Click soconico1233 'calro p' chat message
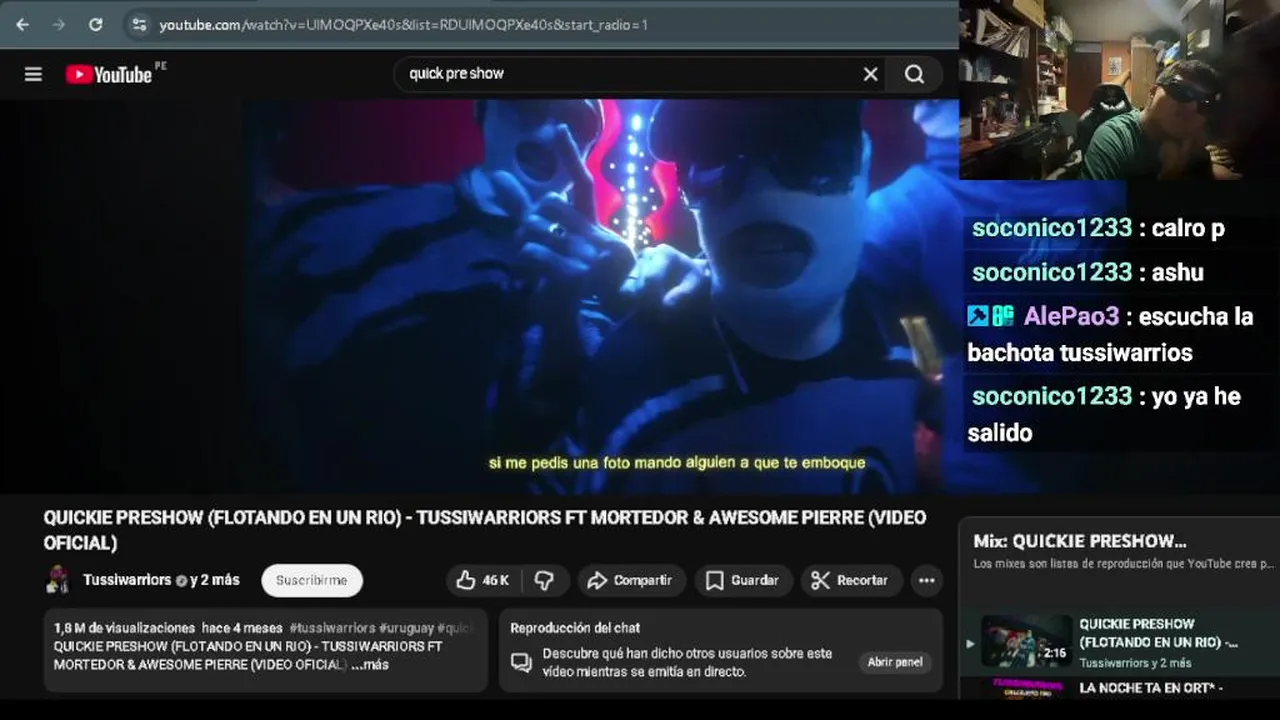 (x=1098, y=228)
